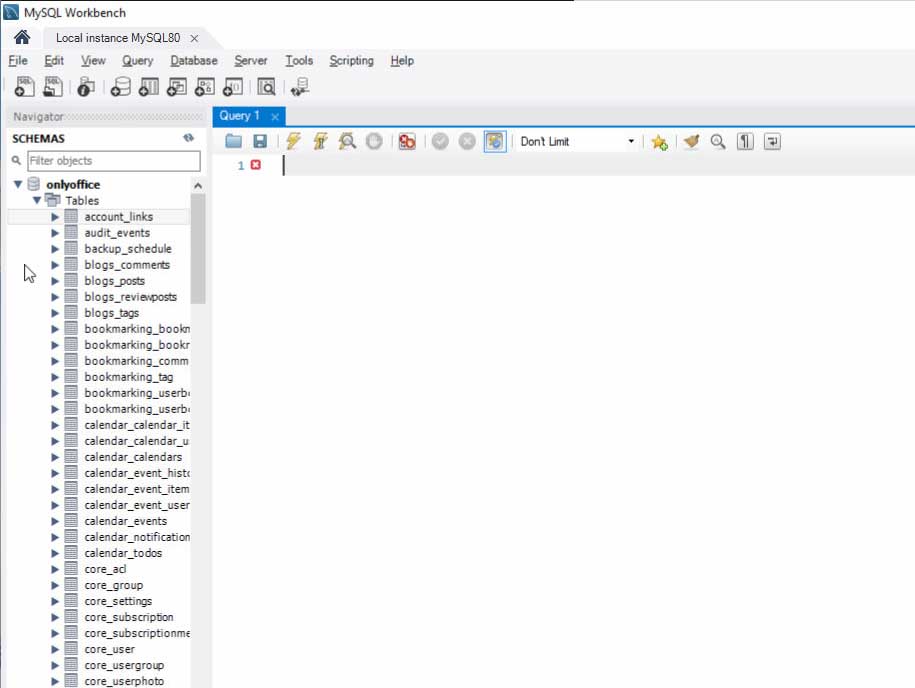Create a new schema in the connected server
The height and width of the screenshot is (688, 915).
pyautogui.click(x=118, y=87)
